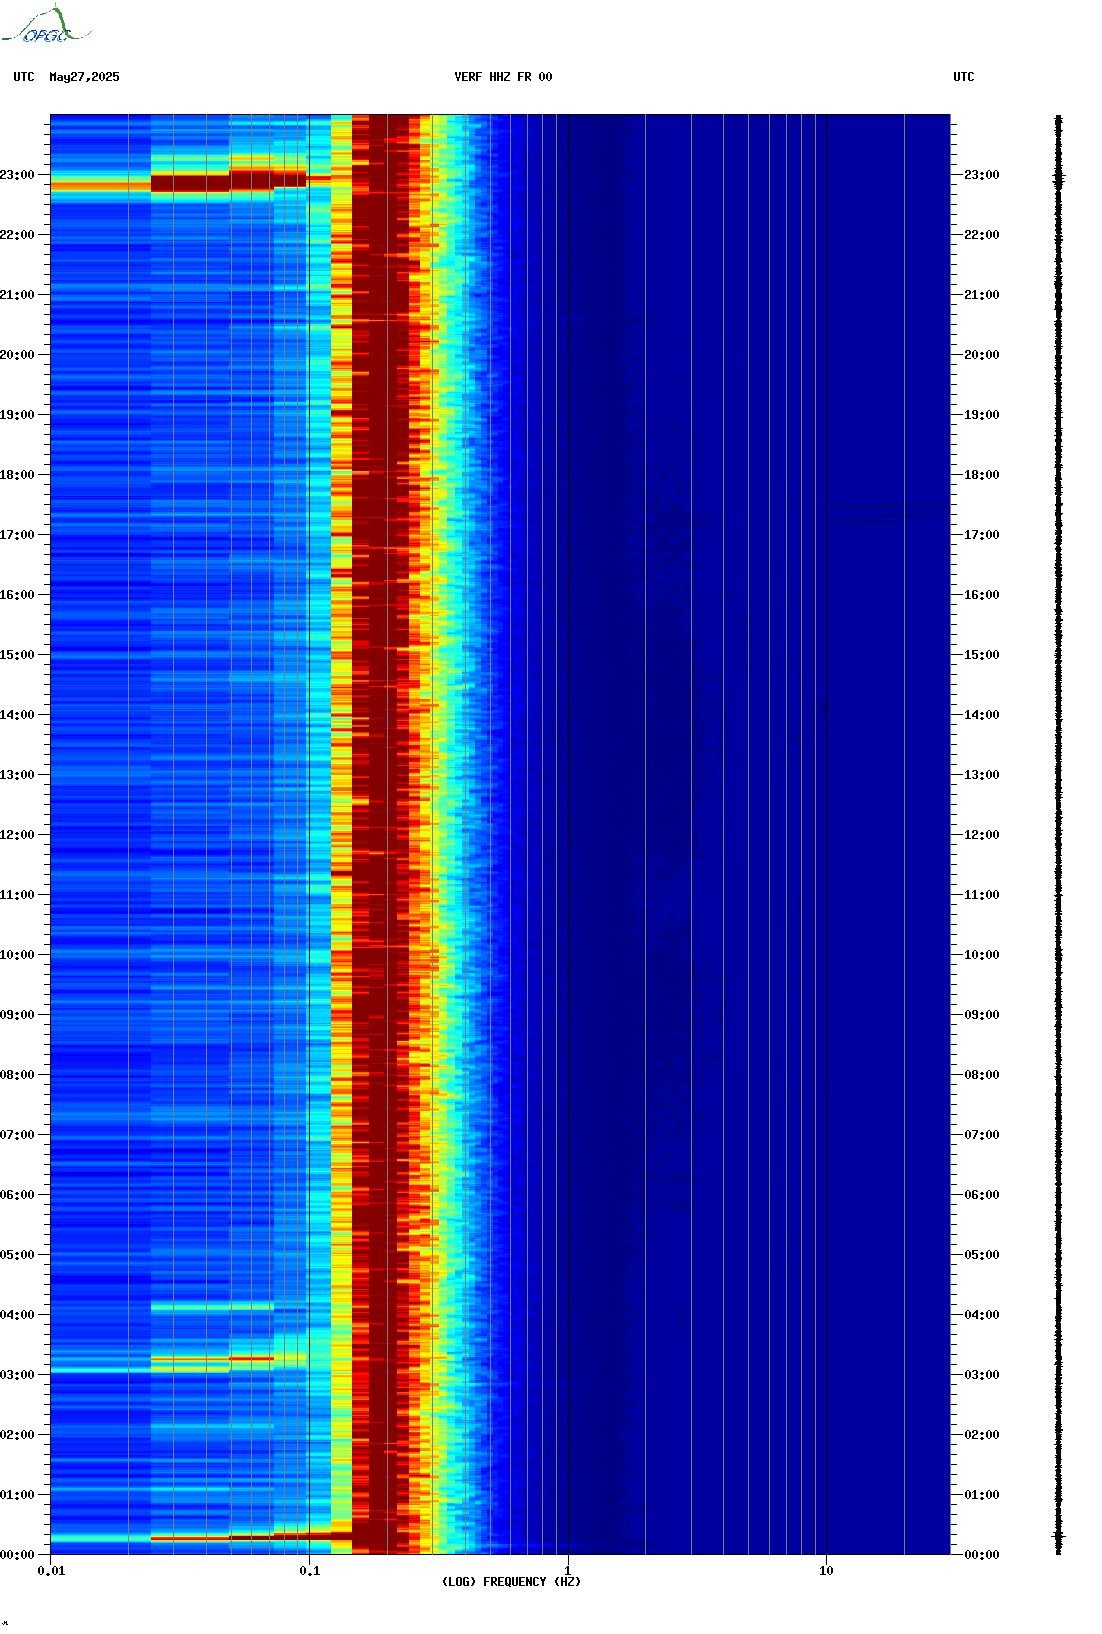Click 15:00 on the right time axis
The height and width of the screenshot is (1634, 1102).
pos(982,655)
